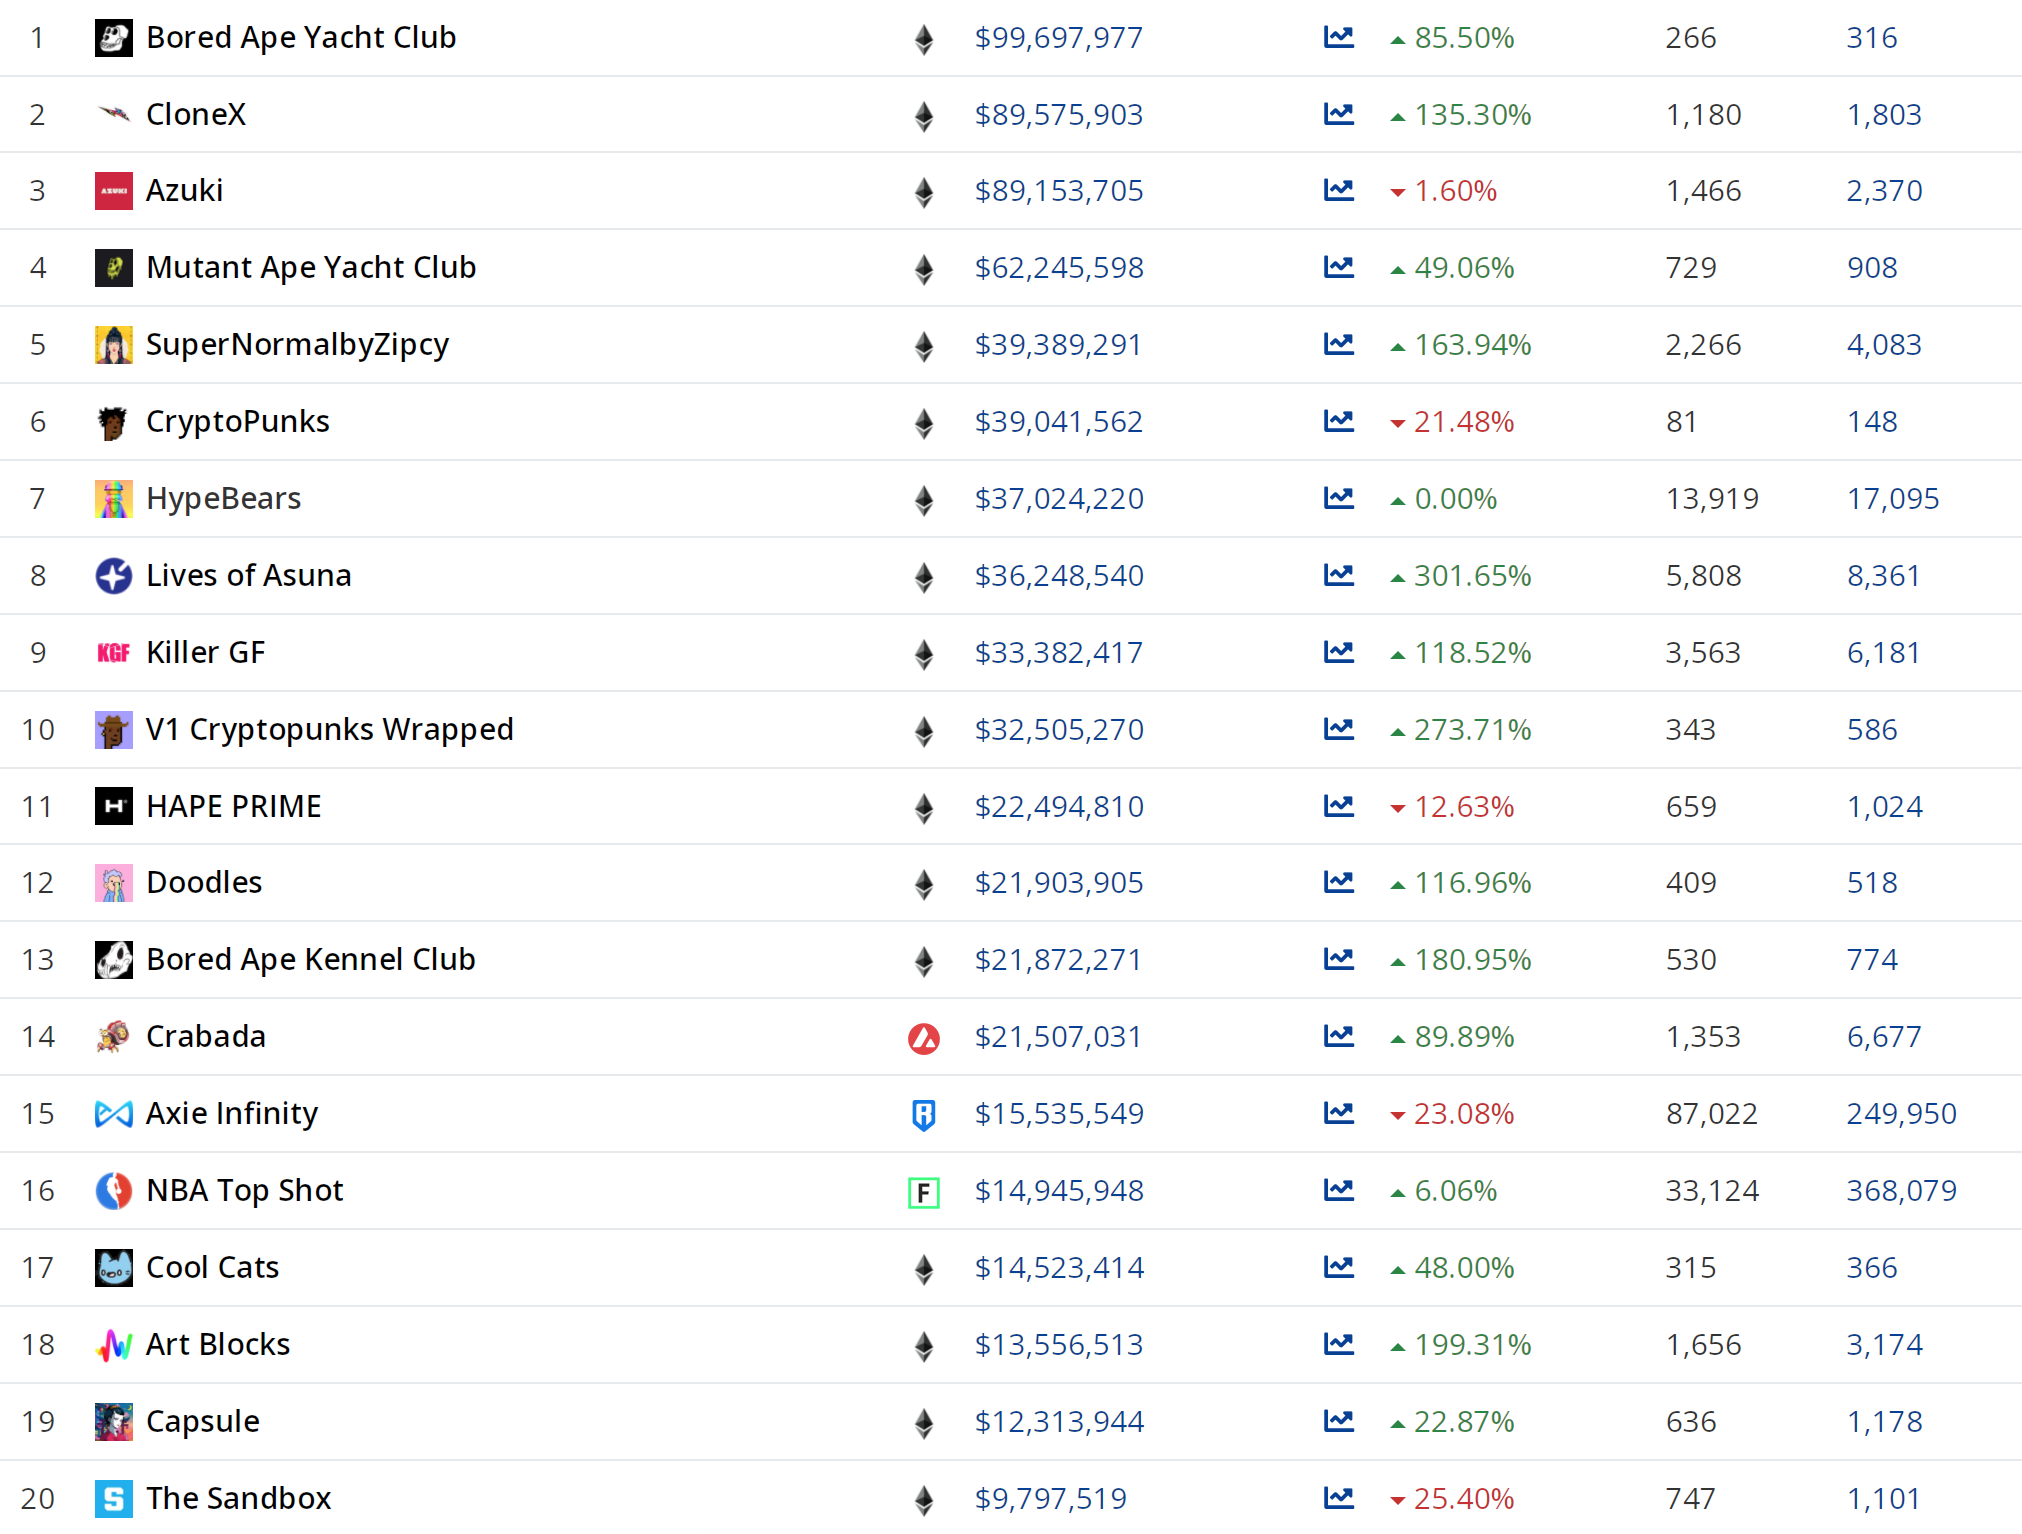Open the HAPE PRIME collection link
2022x1534 pixels.
[x=234, y=807]
